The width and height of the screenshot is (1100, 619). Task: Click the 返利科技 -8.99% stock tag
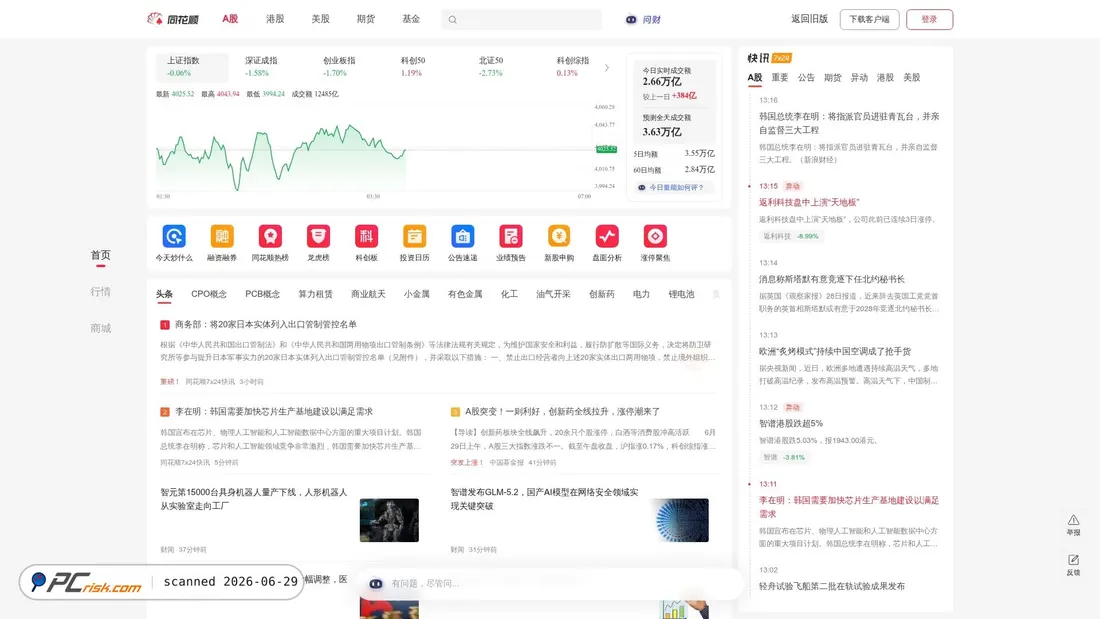(x=791, y=237)
